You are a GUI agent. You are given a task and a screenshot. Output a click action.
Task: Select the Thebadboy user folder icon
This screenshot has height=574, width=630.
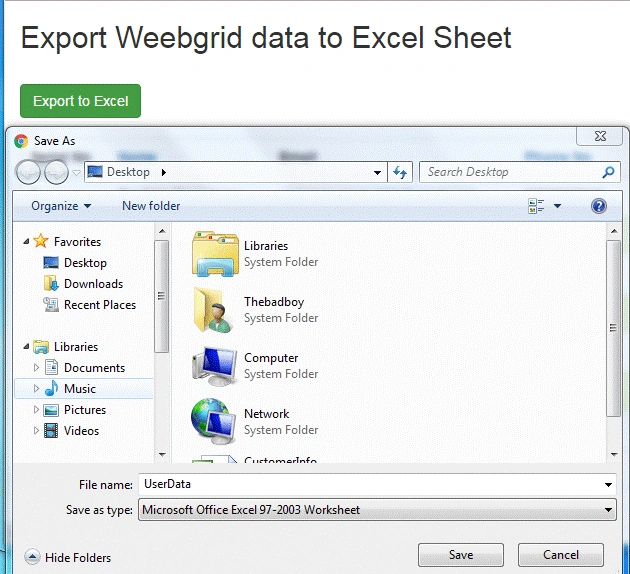(213, 310)
